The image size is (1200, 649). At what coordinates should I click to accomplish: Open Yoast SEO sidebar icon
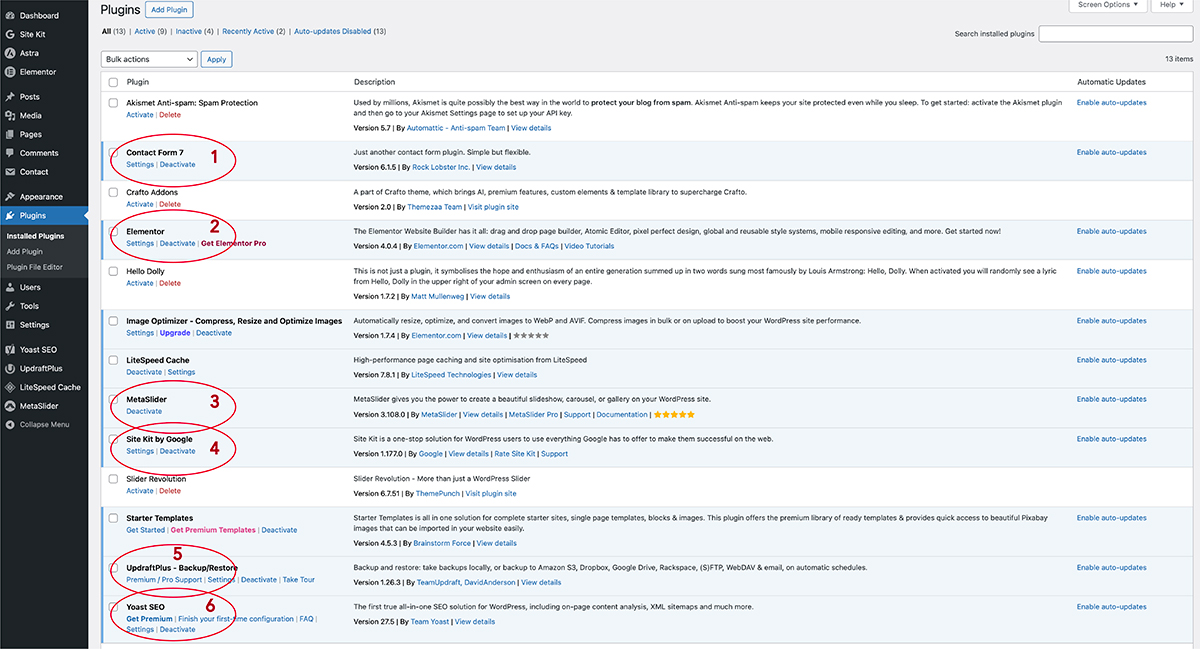click(10, 350)
